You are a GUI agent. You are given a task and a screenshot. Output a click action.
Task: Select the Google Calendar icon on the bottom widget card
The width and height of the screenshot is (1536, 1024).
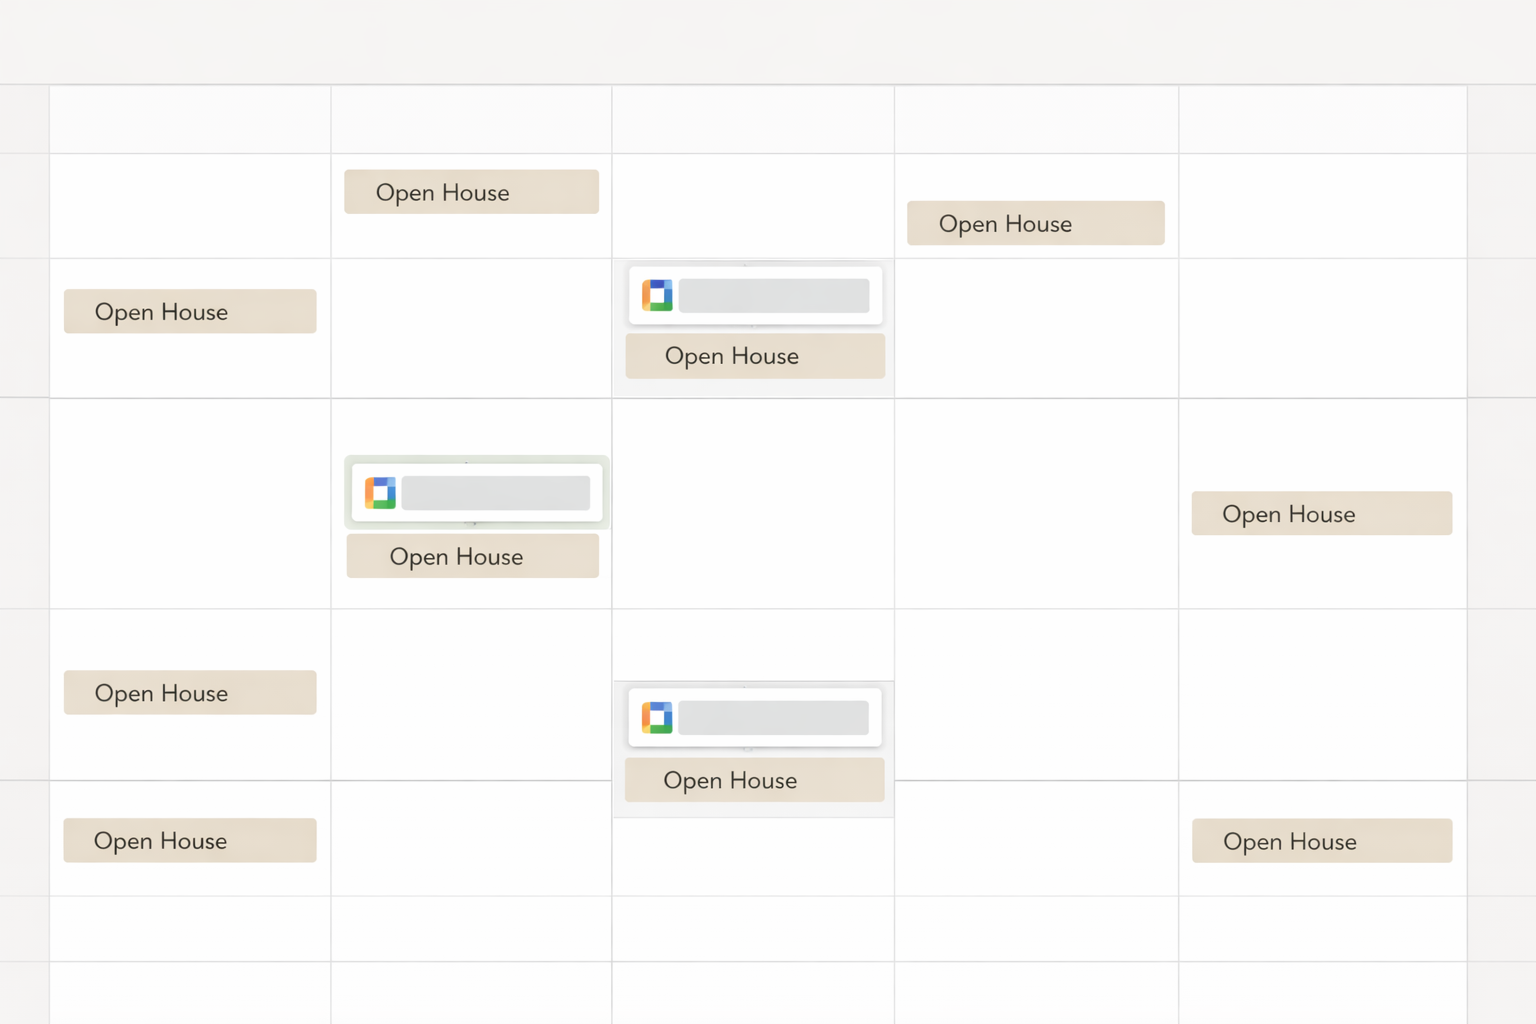[x=657, y=717]
